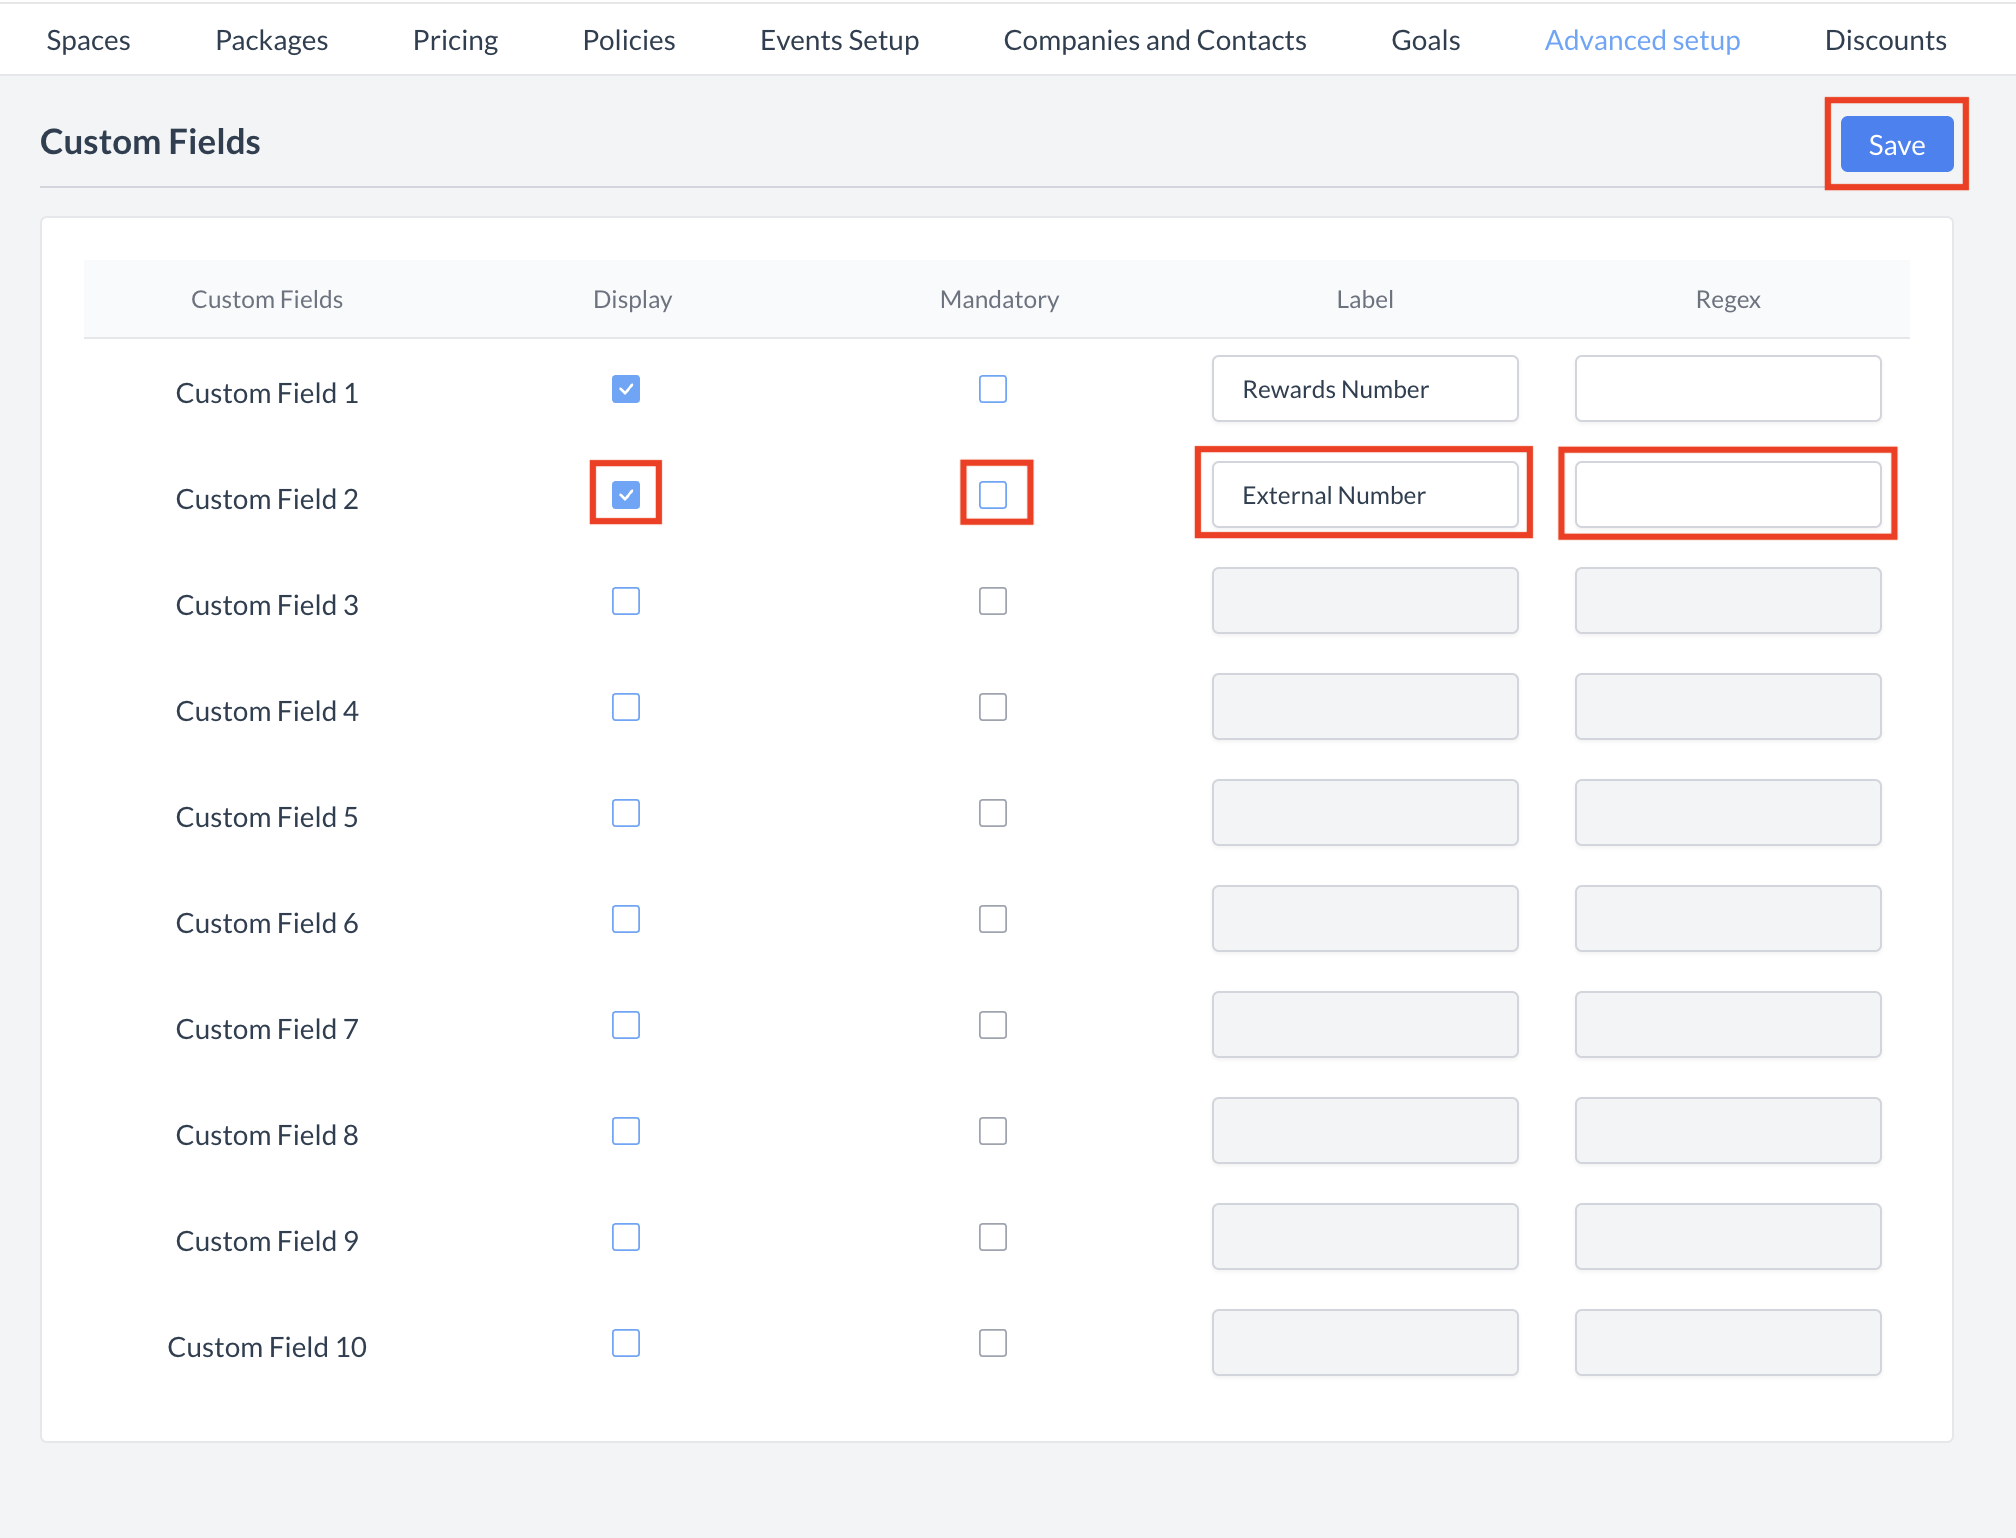Check Display for Custom Field 5
The height and width of the screenshot is (1538, 2016).
pyautogui.click(x=626, y=813)
